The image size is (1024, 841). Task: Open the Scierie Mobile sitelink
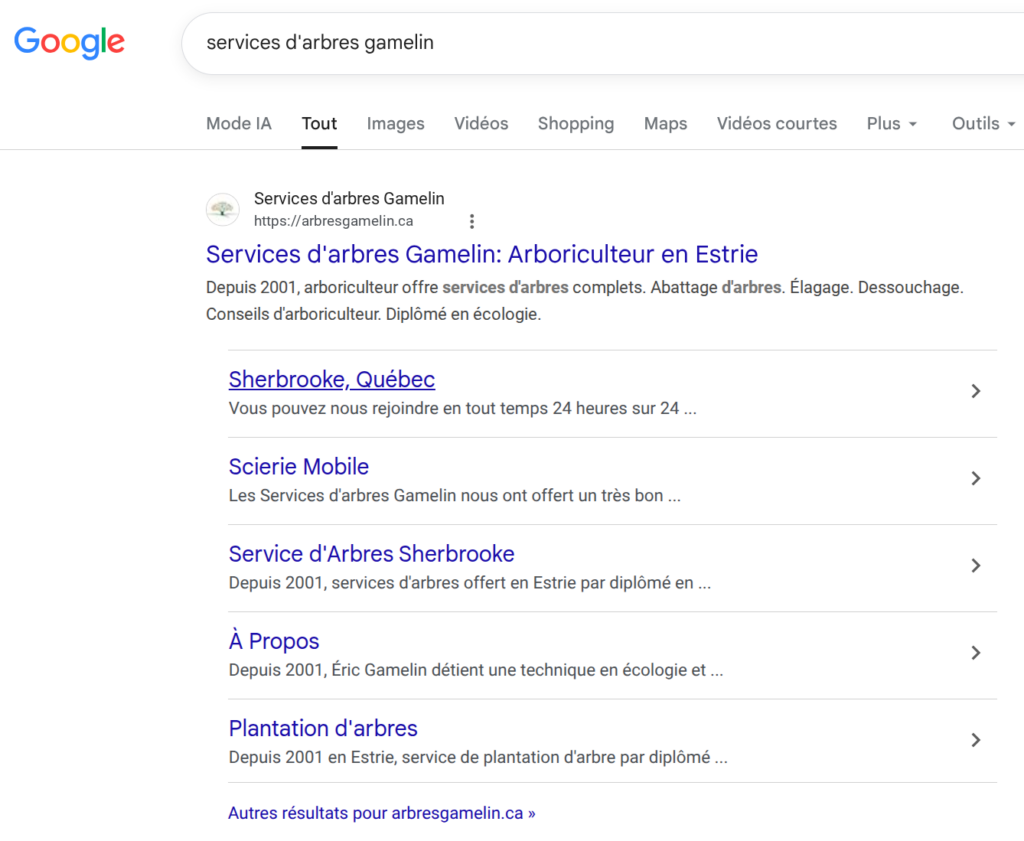298,467
